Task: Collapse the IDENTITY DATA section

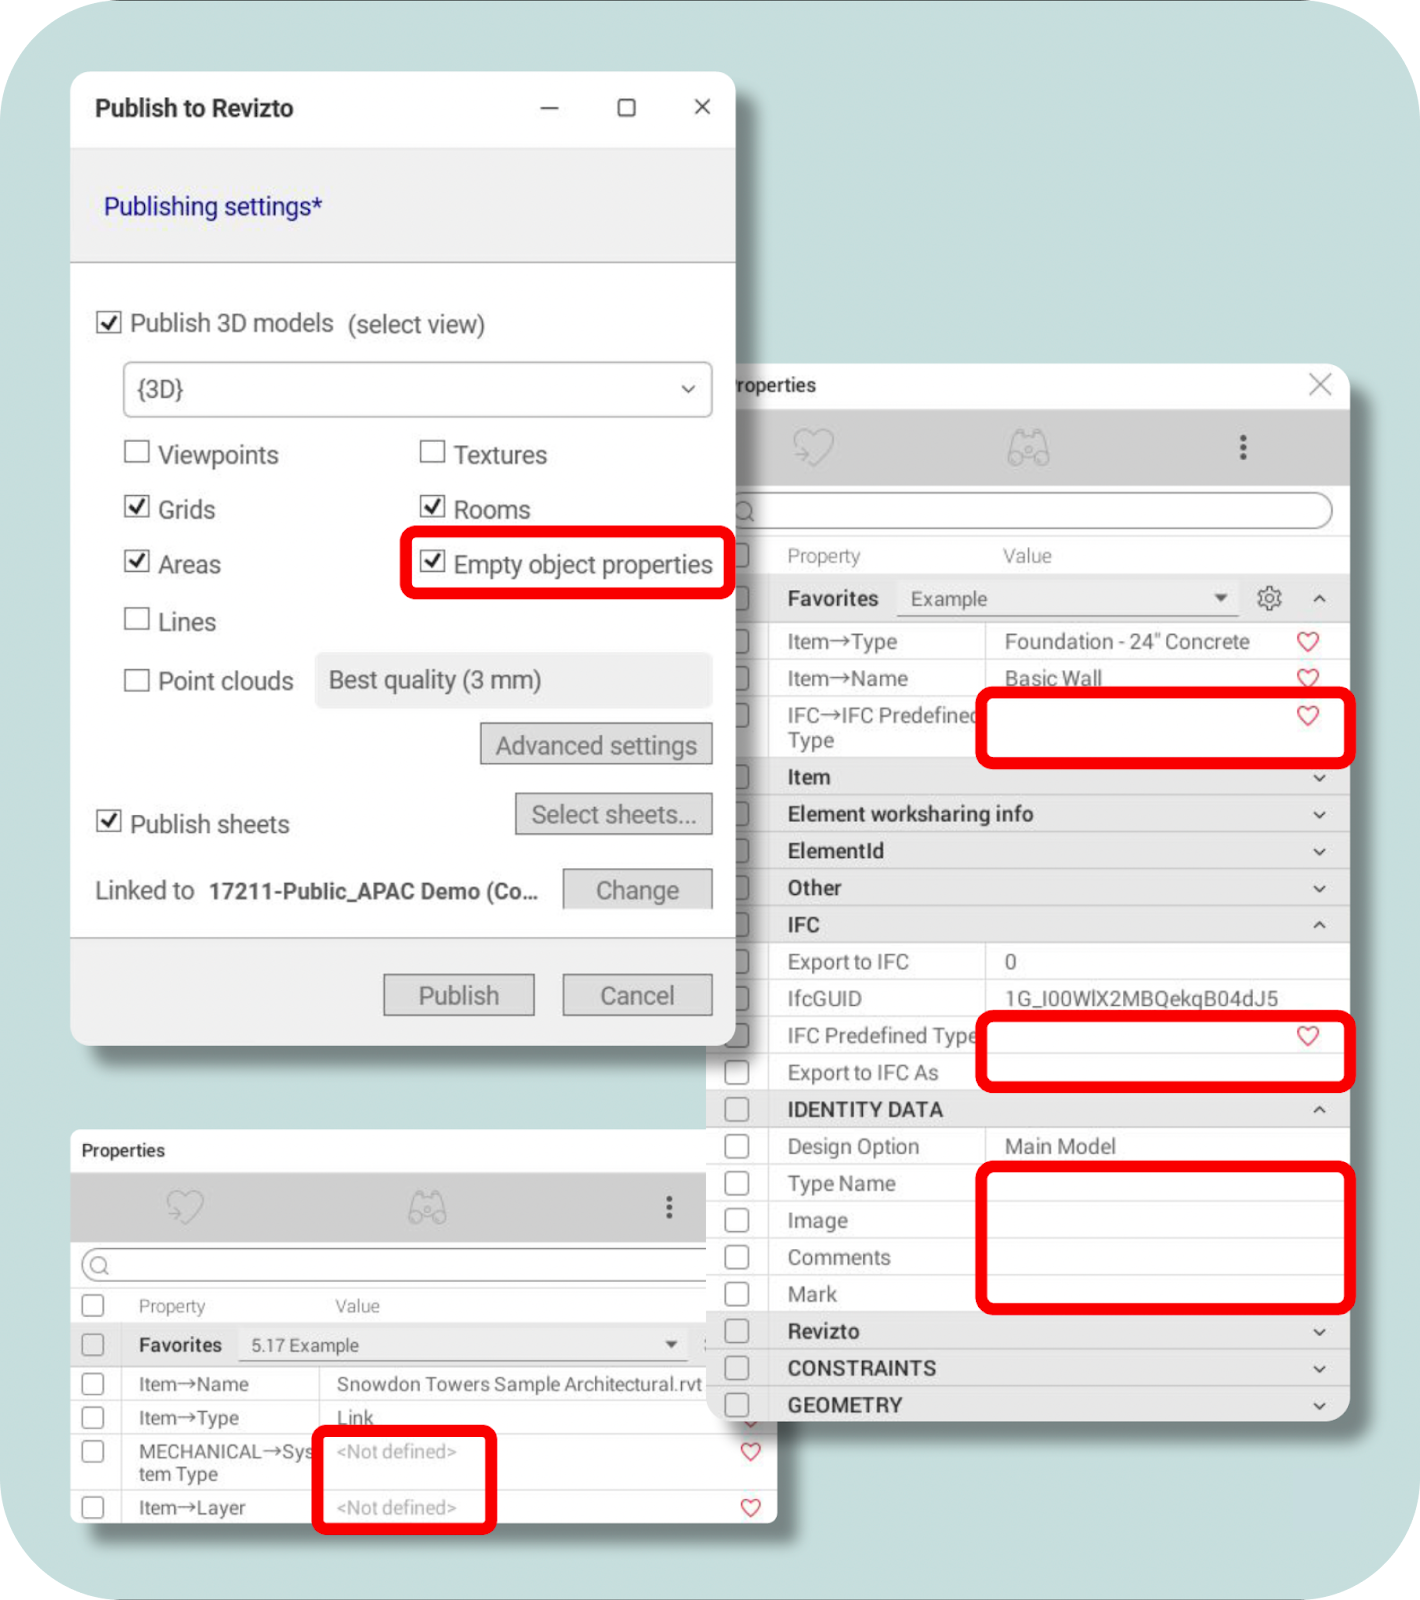Action: [1320, 1109]
